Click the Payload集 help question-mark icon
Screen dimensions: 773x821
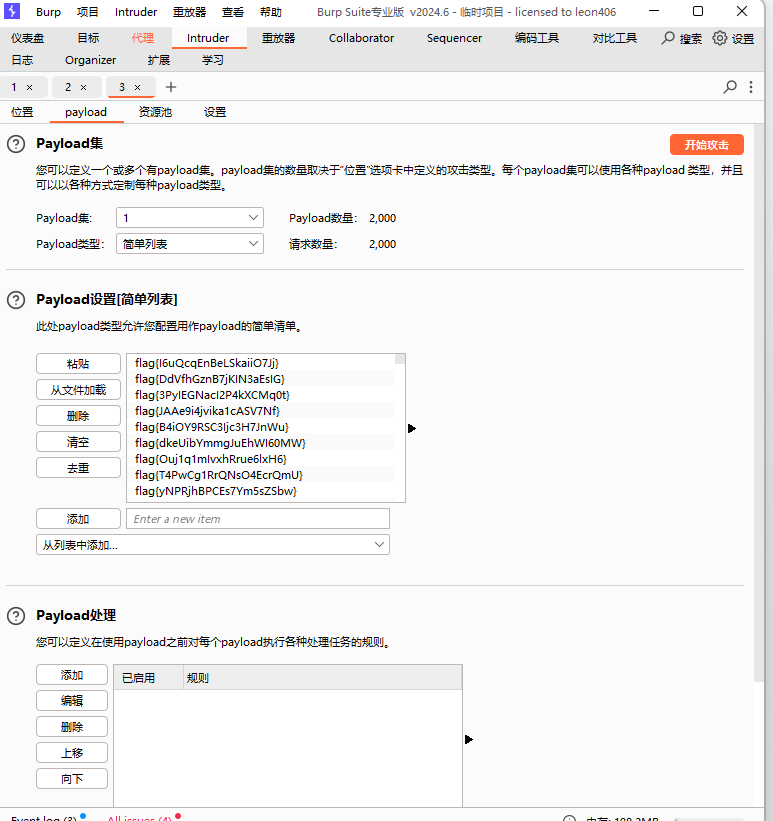tap(16, 144)
